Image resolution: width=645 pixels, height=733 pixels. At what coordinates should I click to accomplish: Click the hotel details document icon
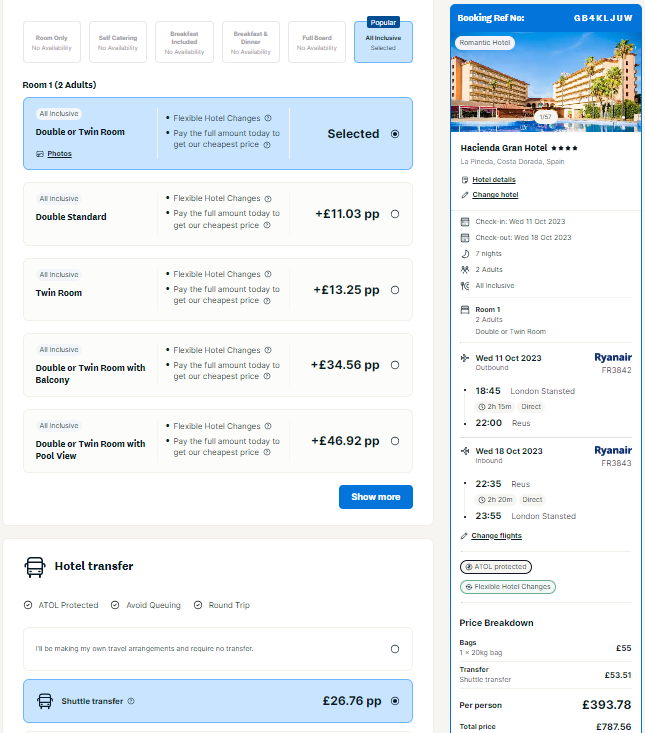(x=465, y=180)
